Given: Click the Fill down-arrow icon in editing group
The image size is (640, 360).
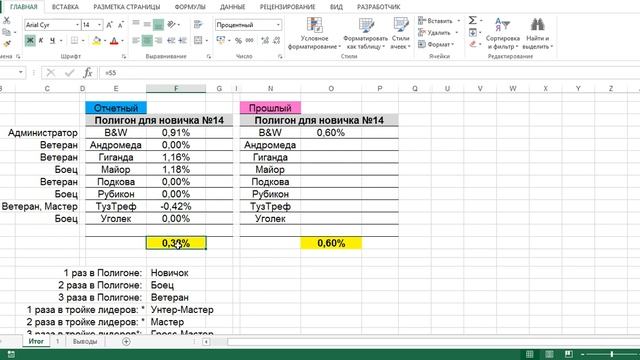Looking at the screenshot, I should tap(473, 32).
